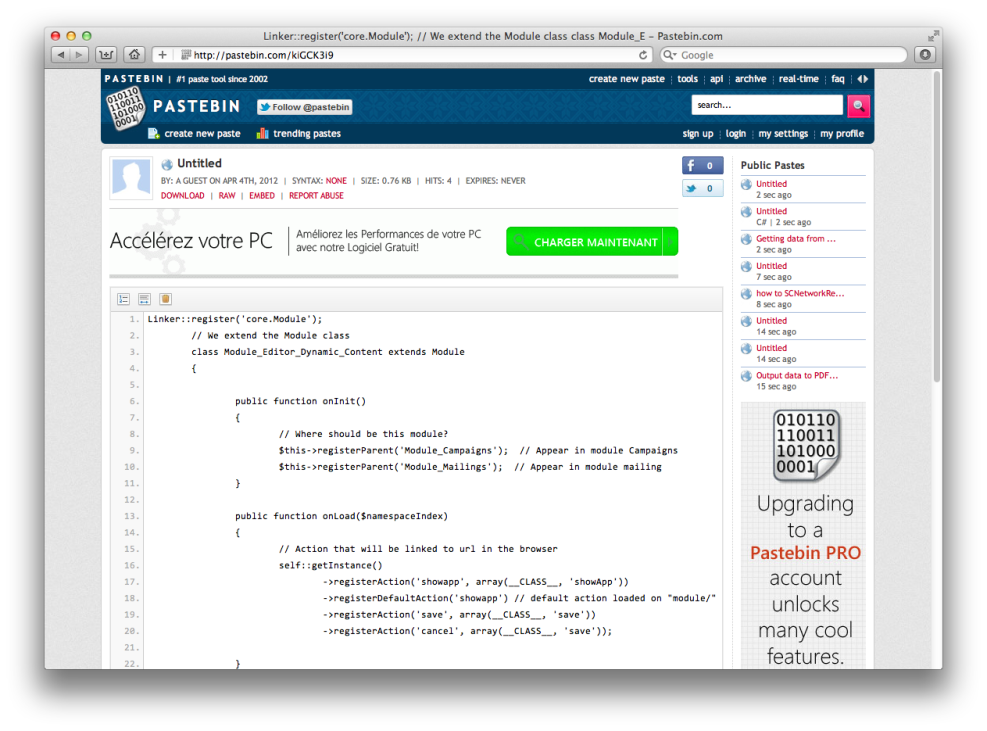
Task: Click the RAW link under paste title
Action: click(227, 196)
